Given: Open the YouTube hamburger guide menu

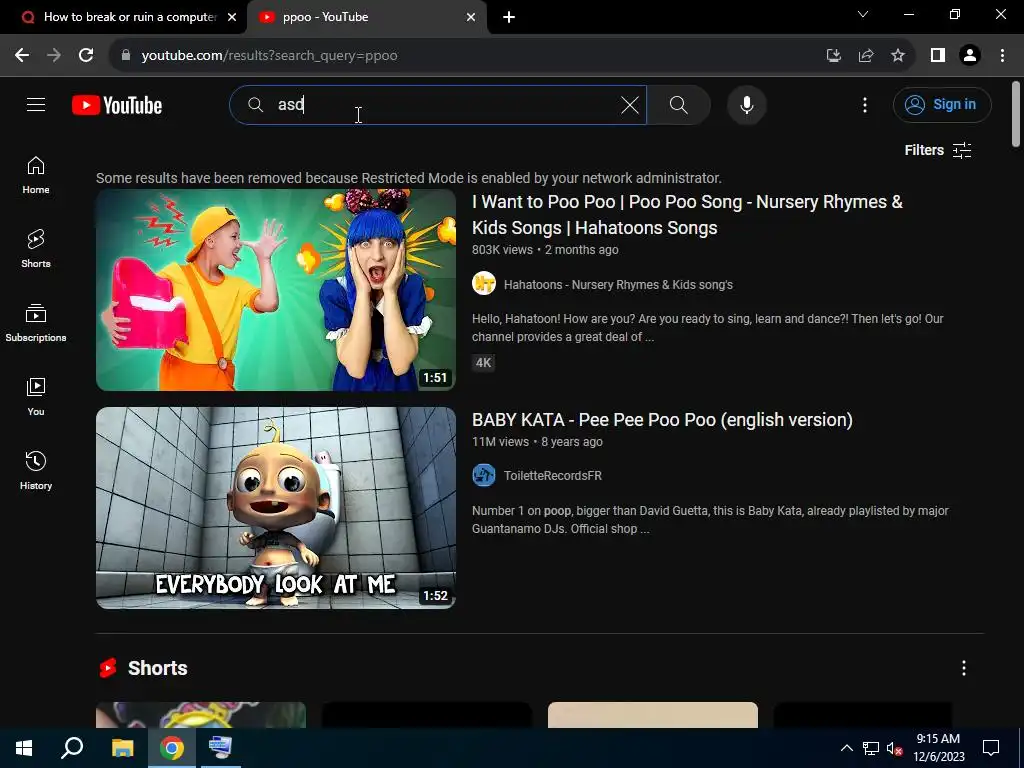Looking at the screenshot, I should [x=36, y=104].
